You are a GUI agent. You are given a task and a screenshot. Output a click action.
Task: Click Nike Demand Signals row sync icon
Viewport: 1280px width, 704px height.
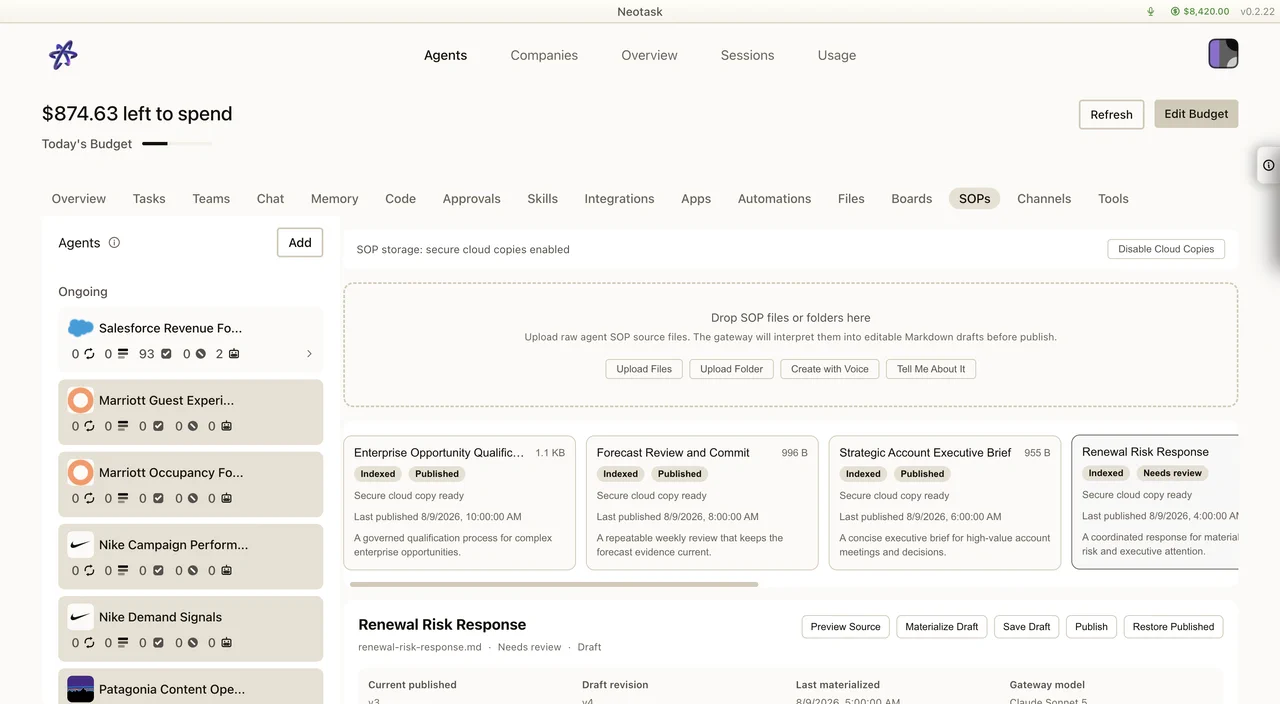point(89,643)
